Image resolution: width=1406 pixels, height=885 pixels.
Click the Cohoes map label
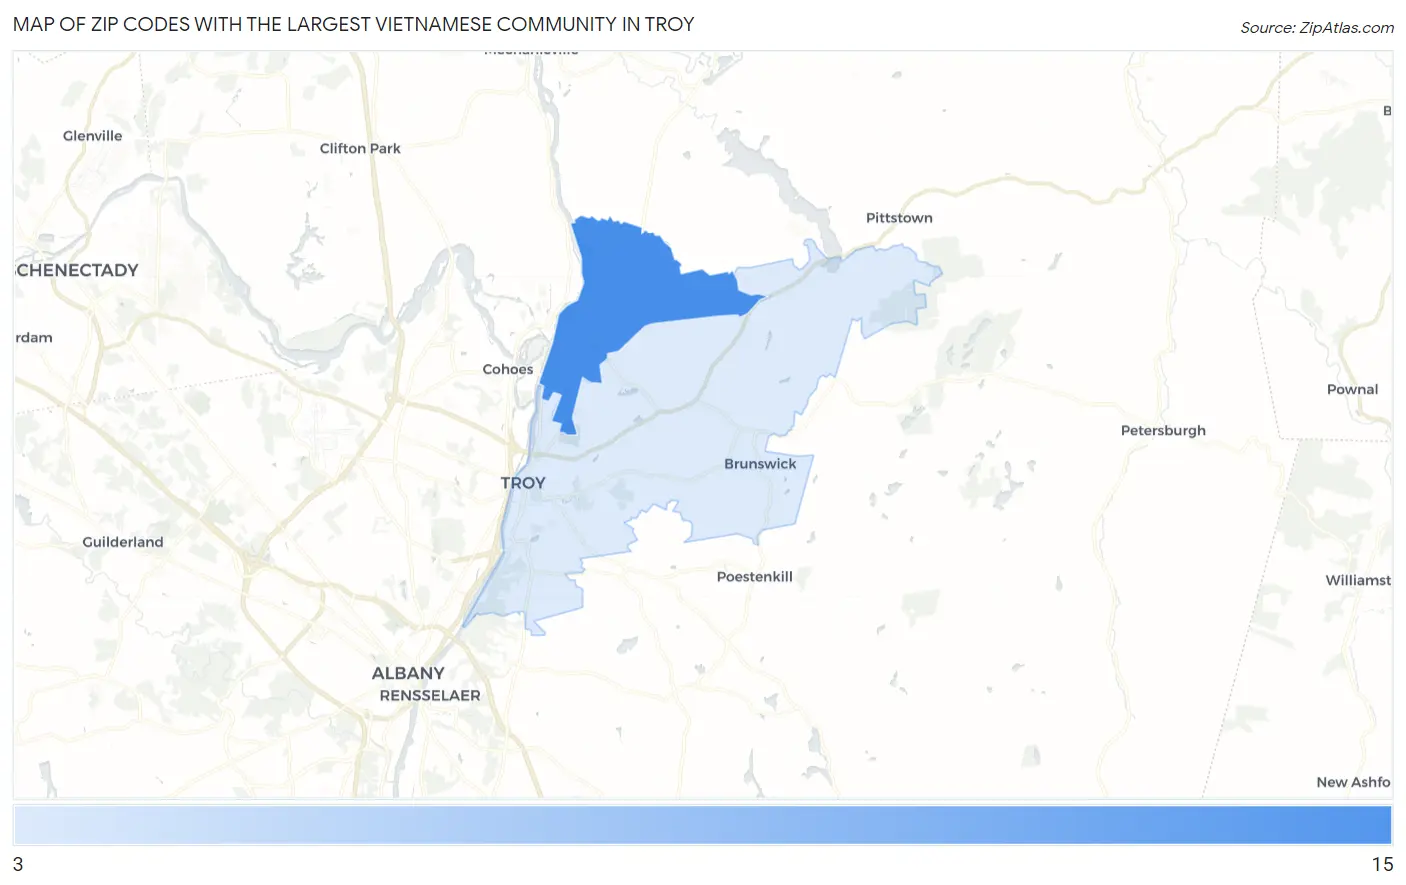click(x=508, y=369)
